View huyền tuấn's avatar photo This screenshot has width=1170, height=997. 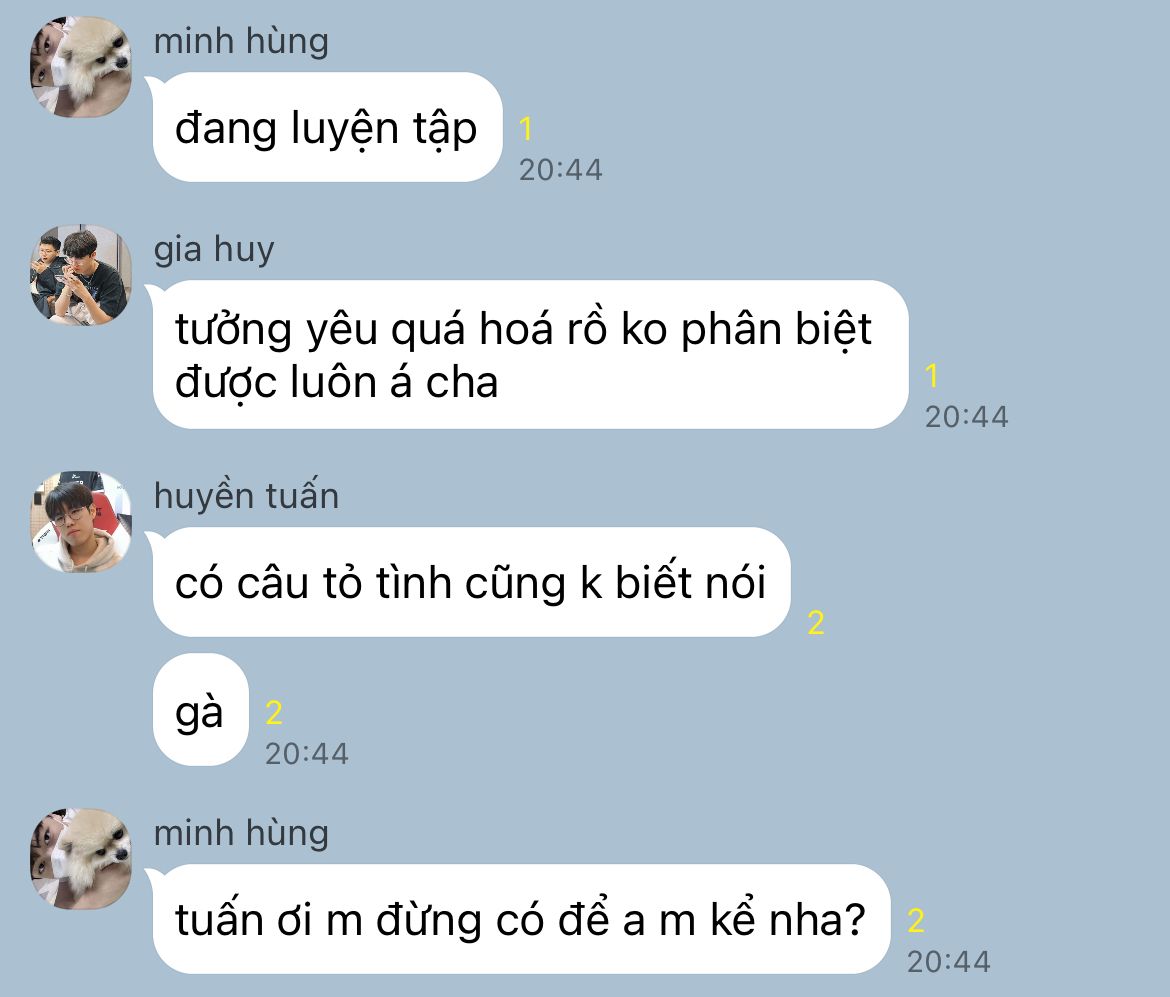81,522
